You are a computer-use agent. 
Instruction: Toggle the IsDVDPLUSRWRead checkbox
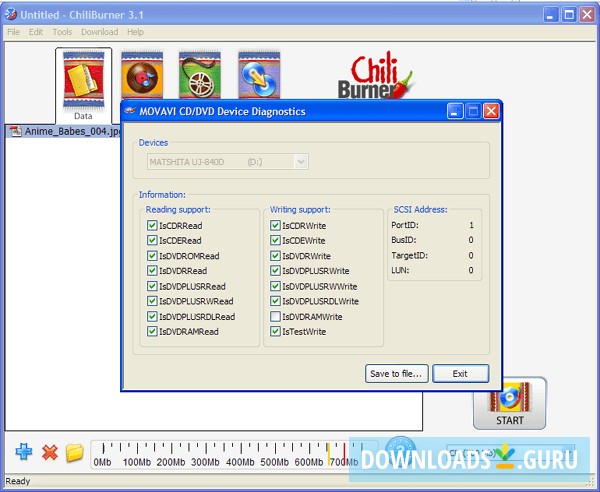152,301
